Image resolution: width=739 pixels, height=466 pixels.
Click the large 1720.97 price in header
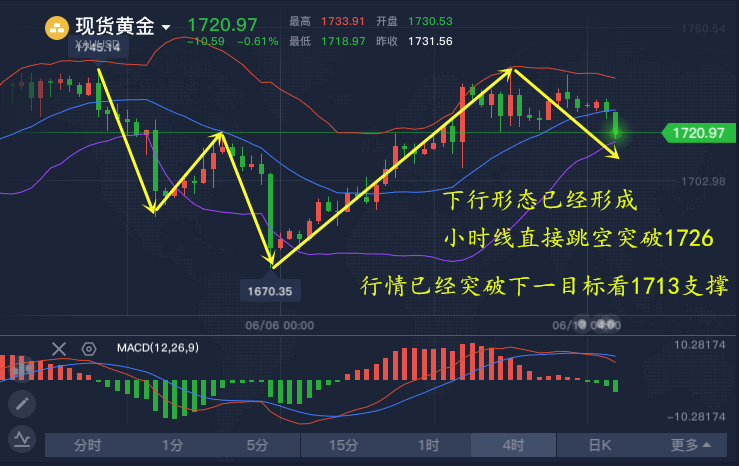coord(221,25)
